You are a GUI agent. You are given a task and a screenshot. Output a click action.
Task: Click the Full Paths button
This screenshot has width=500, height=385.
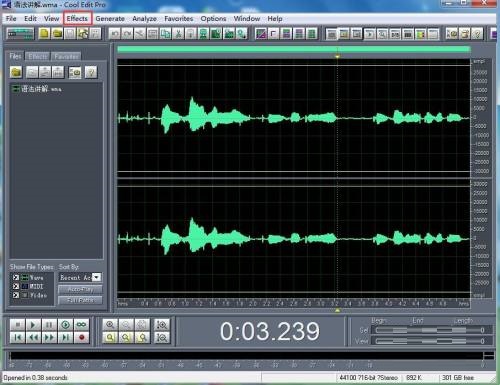[x=80, y=300]
